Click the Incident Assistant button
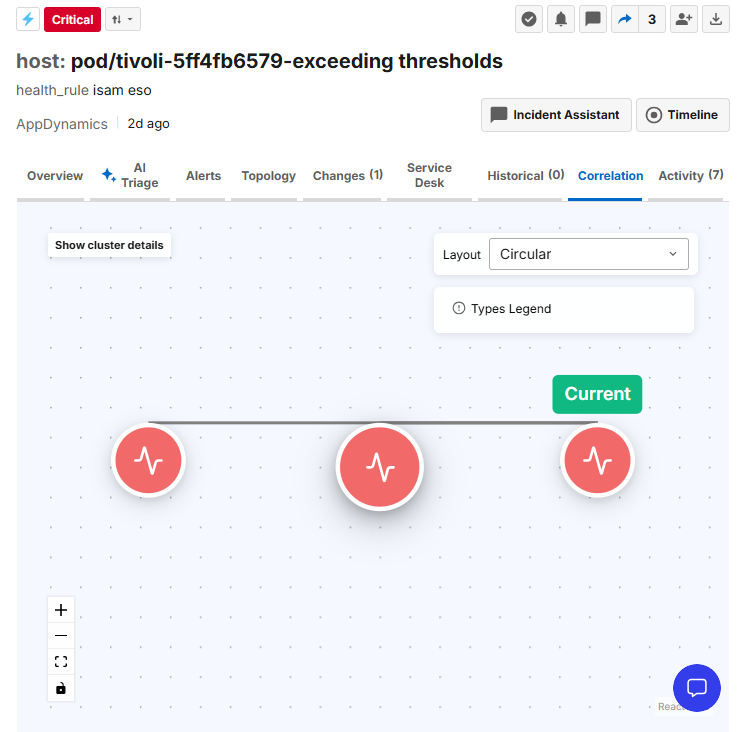 [556, 115]
